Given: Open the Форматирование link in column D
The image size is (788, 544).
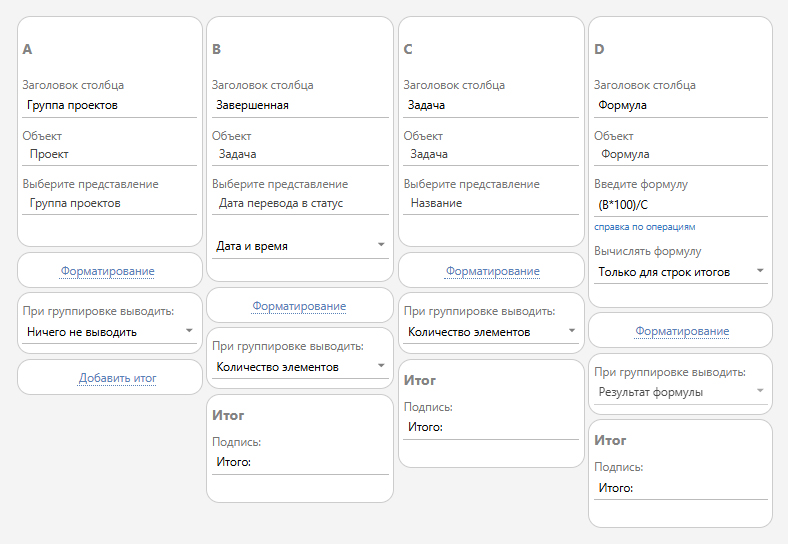Looking at the screenshot, I should coord(682,331).
